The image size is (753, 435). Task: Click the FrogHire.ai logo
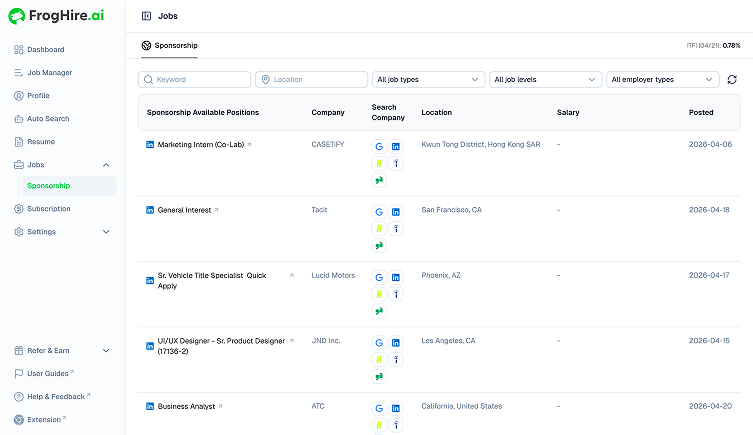[56, 16]
